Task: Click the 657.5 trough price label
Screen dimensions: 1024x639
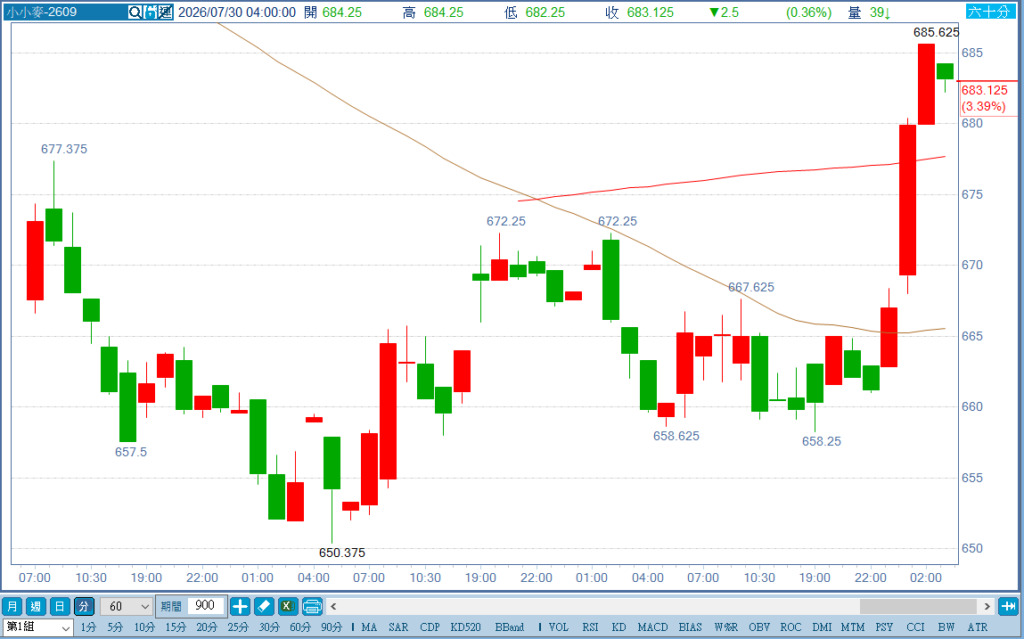Action: point(131,451)
